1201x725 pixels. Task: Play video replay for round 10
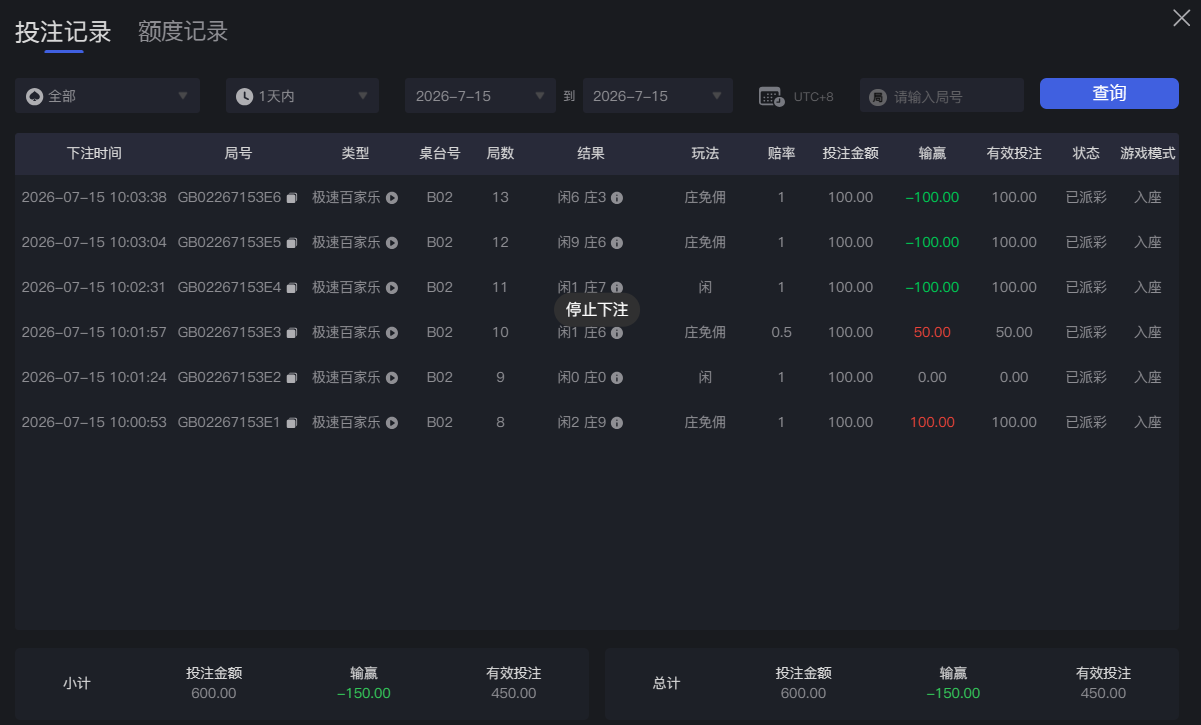[x=392, y=333]
